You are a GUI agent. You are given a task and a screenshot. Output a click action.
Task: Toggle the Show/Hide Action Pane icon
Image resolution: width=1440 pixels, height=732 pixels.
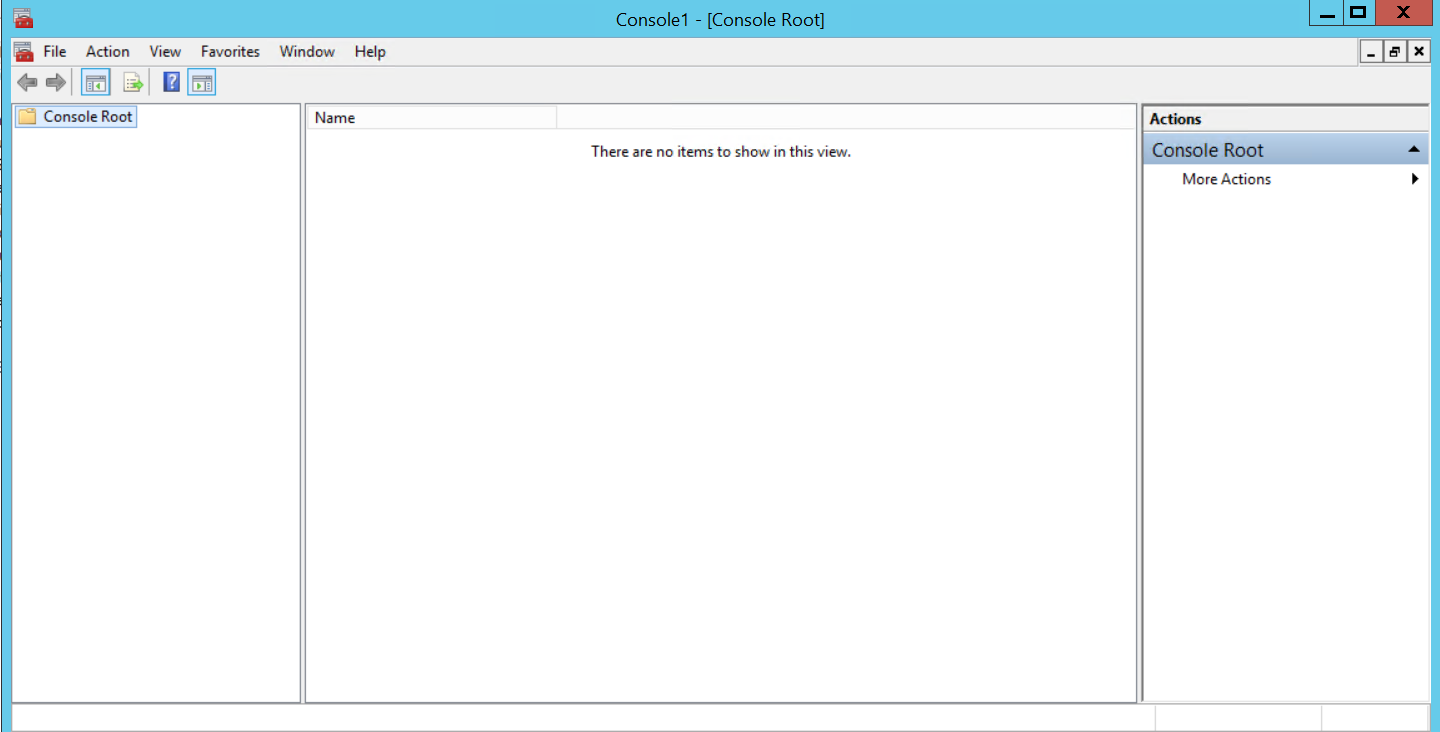click(202, 83)
